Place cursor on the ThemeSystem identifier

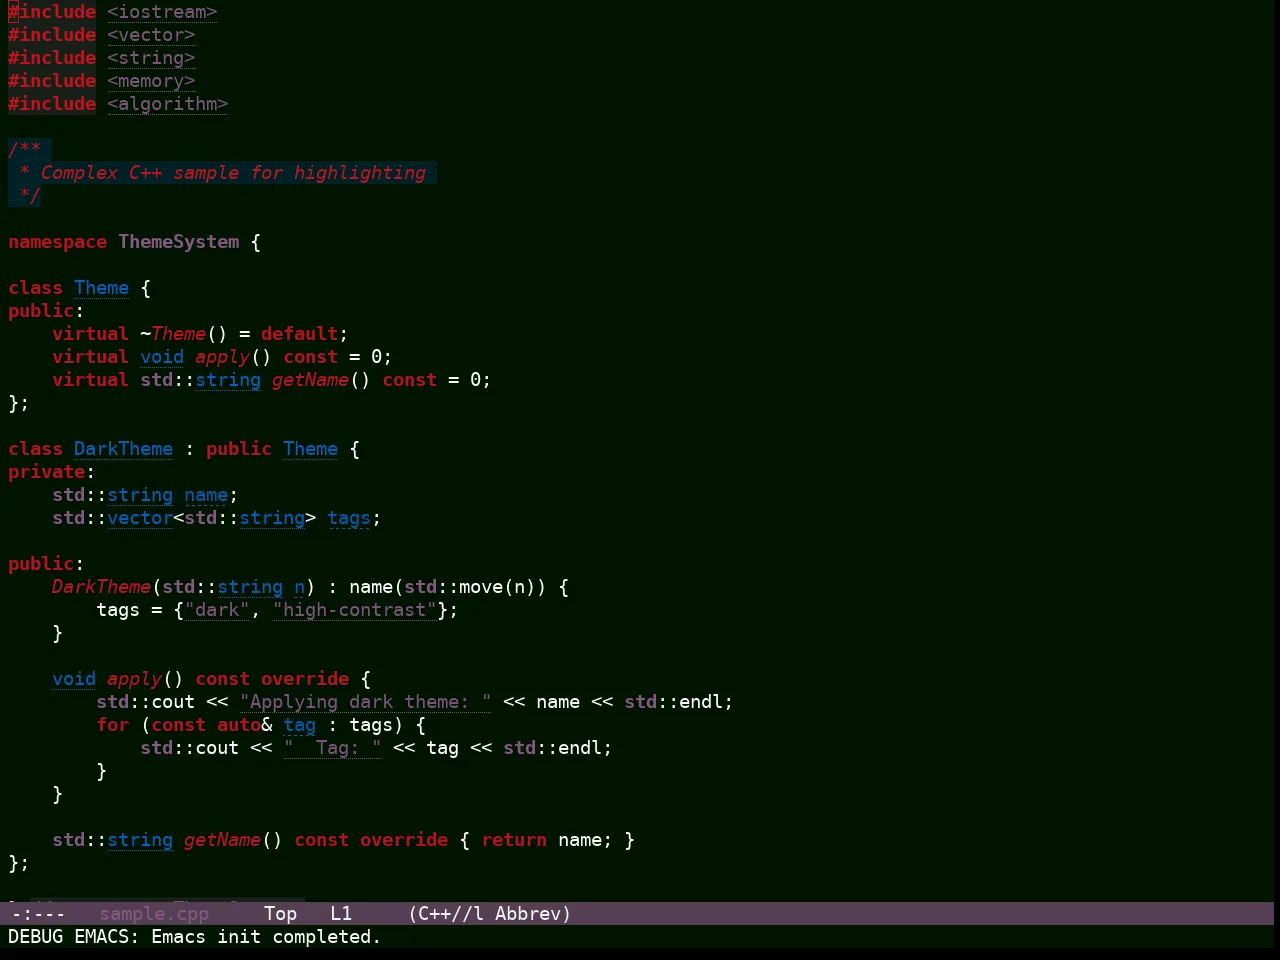point(179,242)
